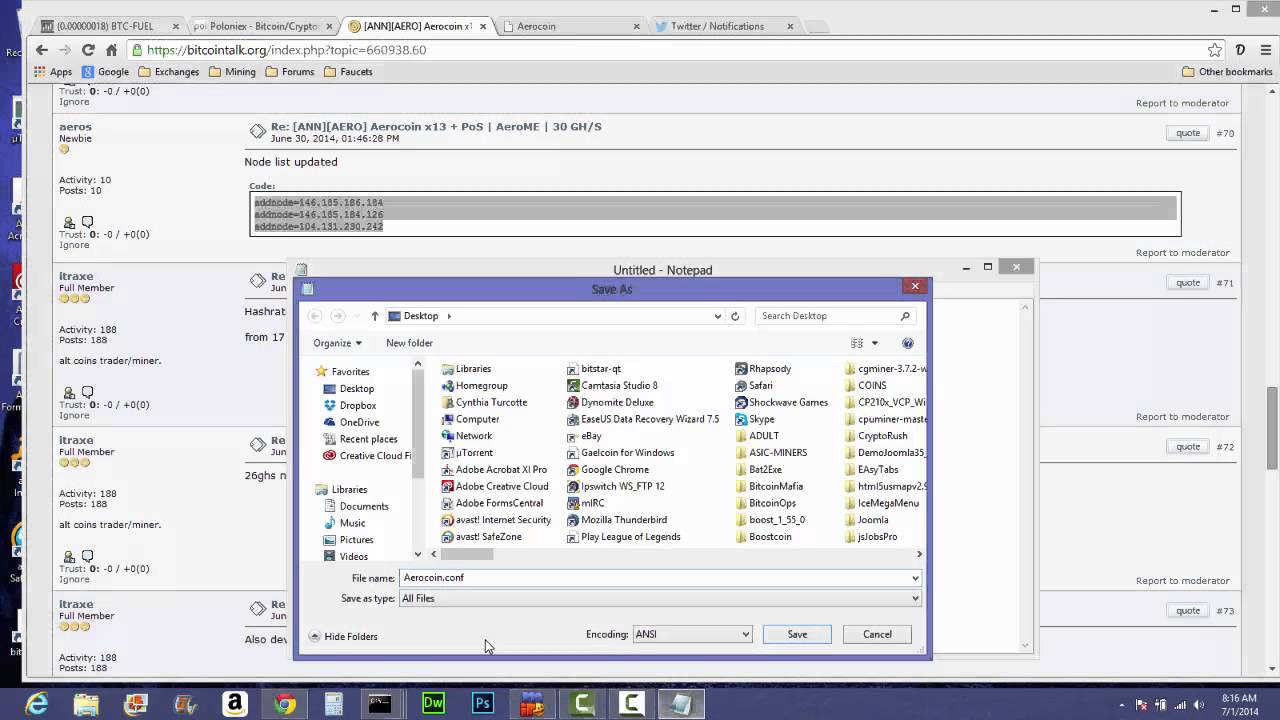Open Dreamweaver from the taskbar
The width and height of the screenshot is (1280, 720).
(433, 703)
